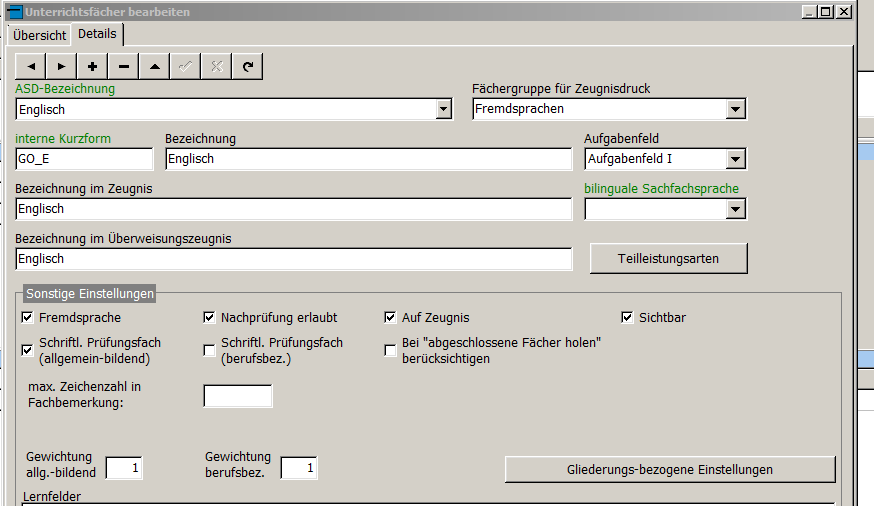Maximize the Unterrichtsfächer bearbeiten window
This screenshot has height=506, width=874.
tap(826, 12)
